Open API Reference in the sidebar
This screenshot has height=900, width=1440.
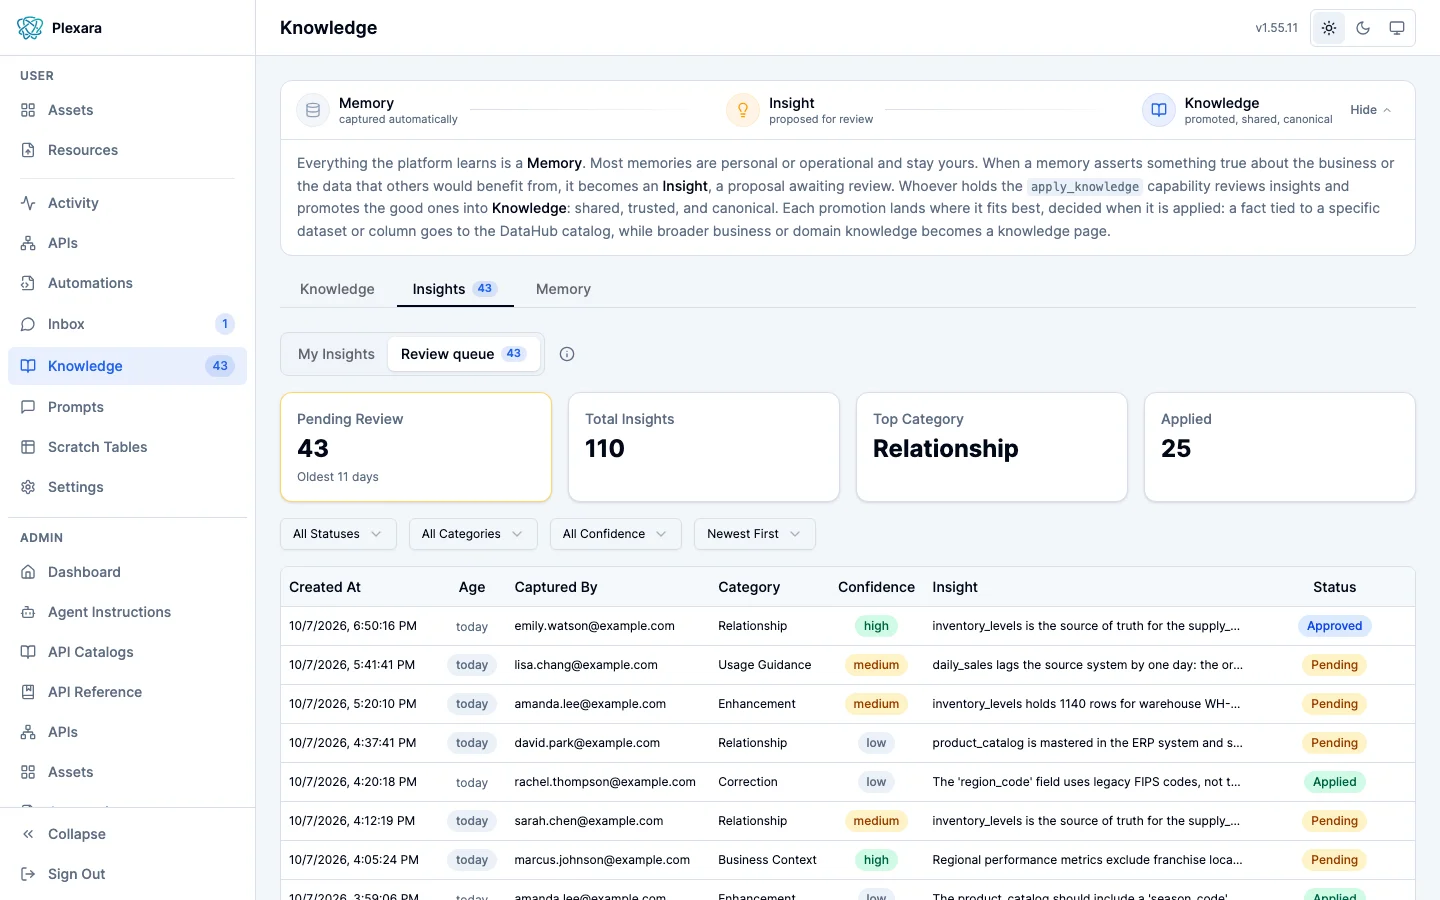click(x=127, y=692)
